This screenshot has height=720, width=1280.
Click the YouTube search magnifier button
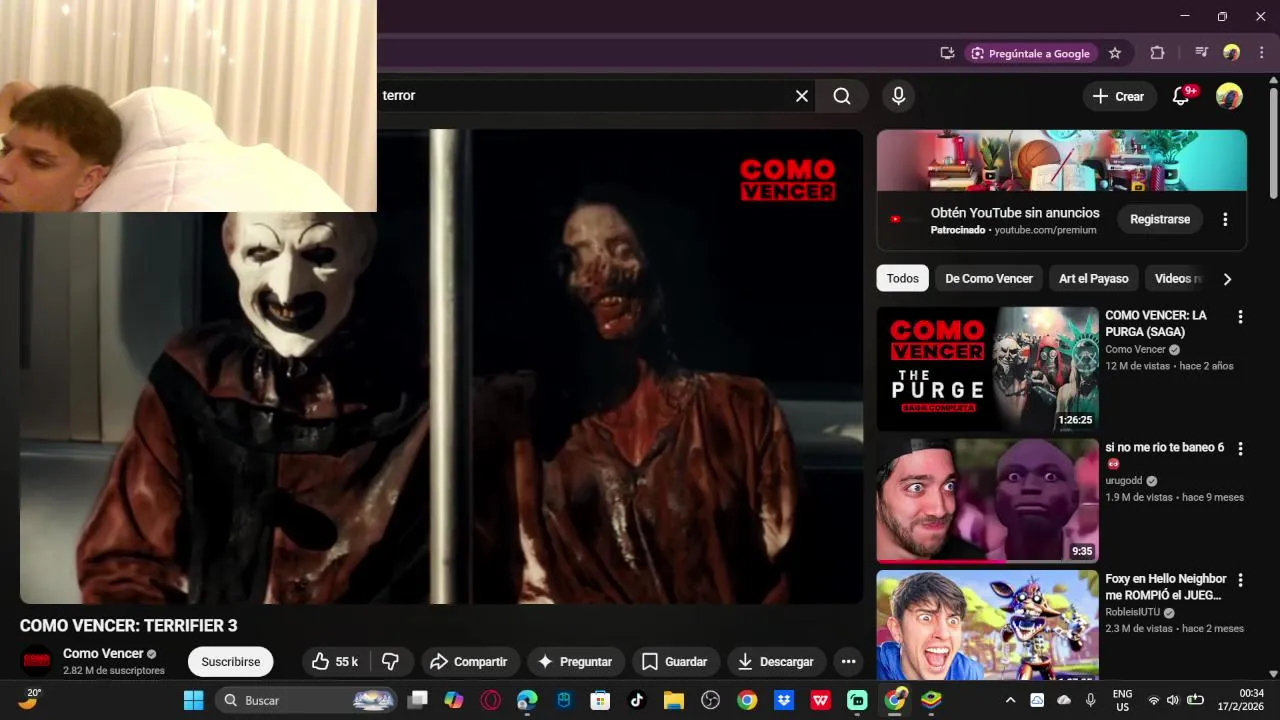click(x=842, y=96)
